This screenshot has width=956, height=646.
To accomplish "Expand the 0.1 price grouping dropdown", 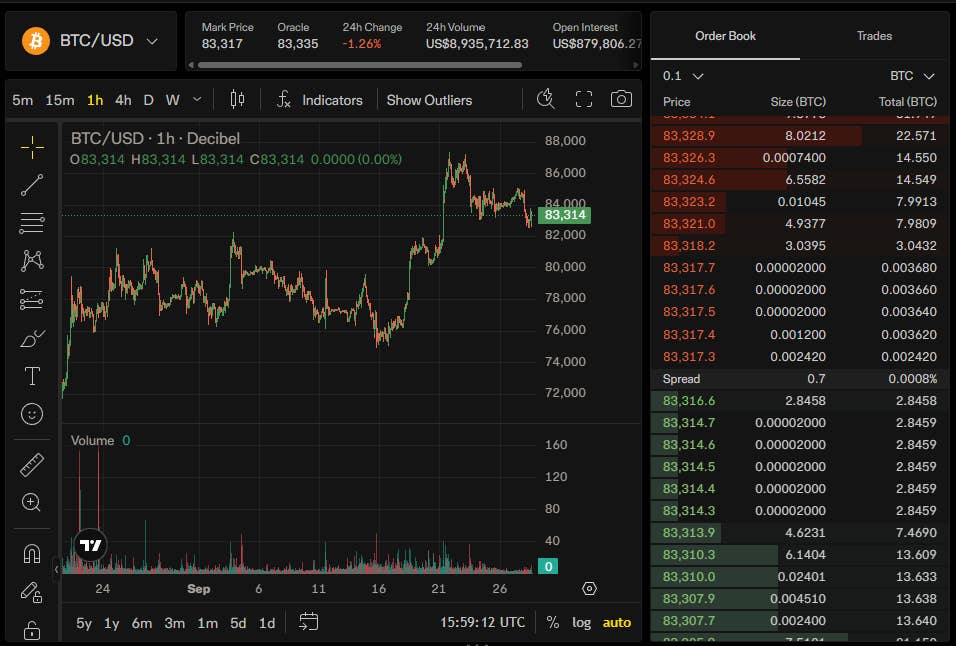I will pyautogui.click(x=683, y=76).
